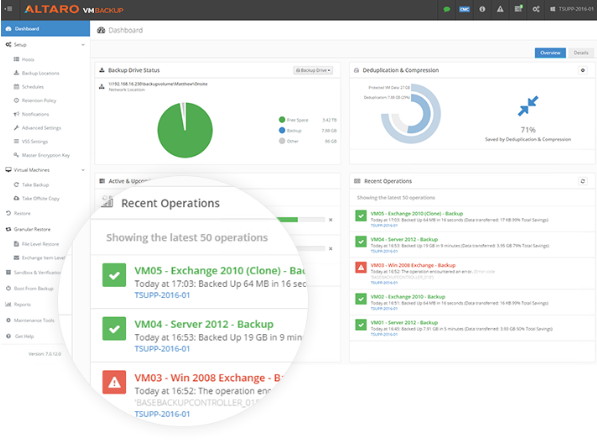Open VSS Settings in sidebar
The height and width of the screenshot is (442, 597).
click(x=35, y=142)
